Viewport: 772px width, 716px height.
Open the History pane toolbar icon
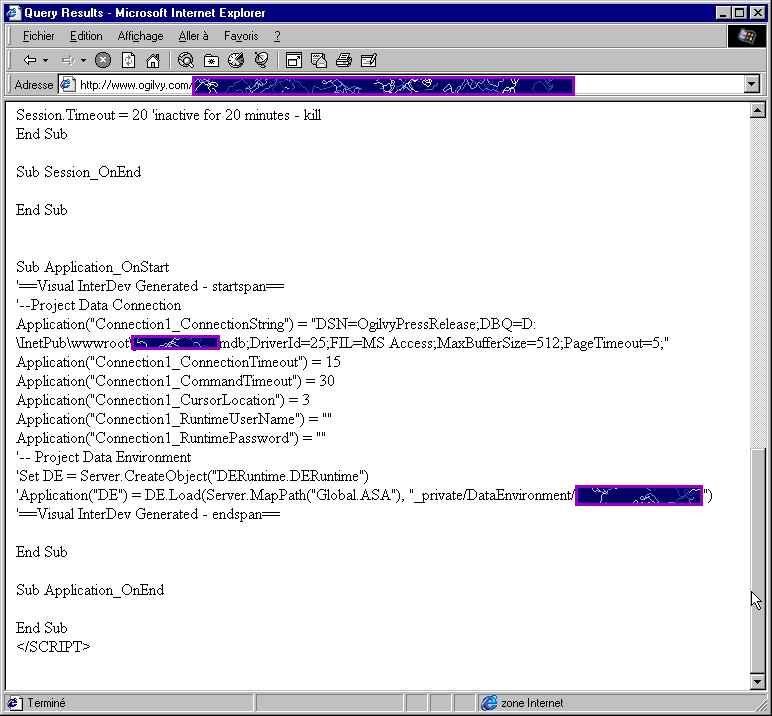tap(236, 60)
